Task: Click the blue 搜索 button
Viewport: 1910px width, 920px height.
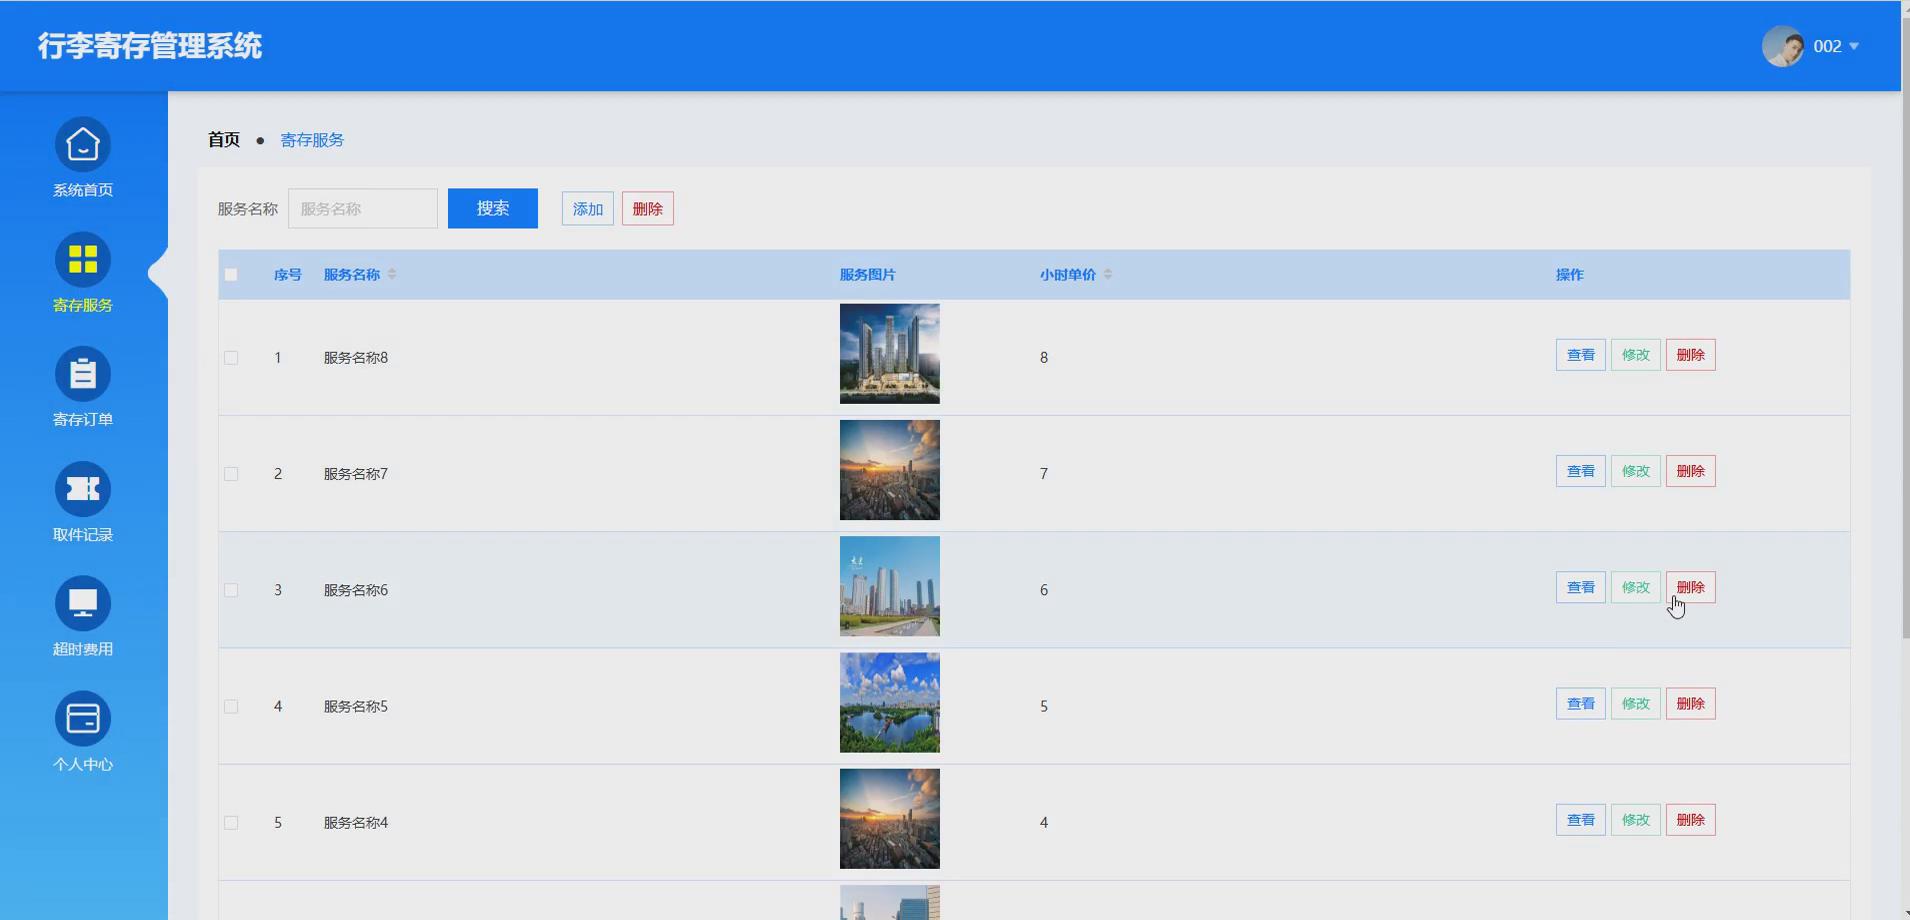Action: pos(493,208)
